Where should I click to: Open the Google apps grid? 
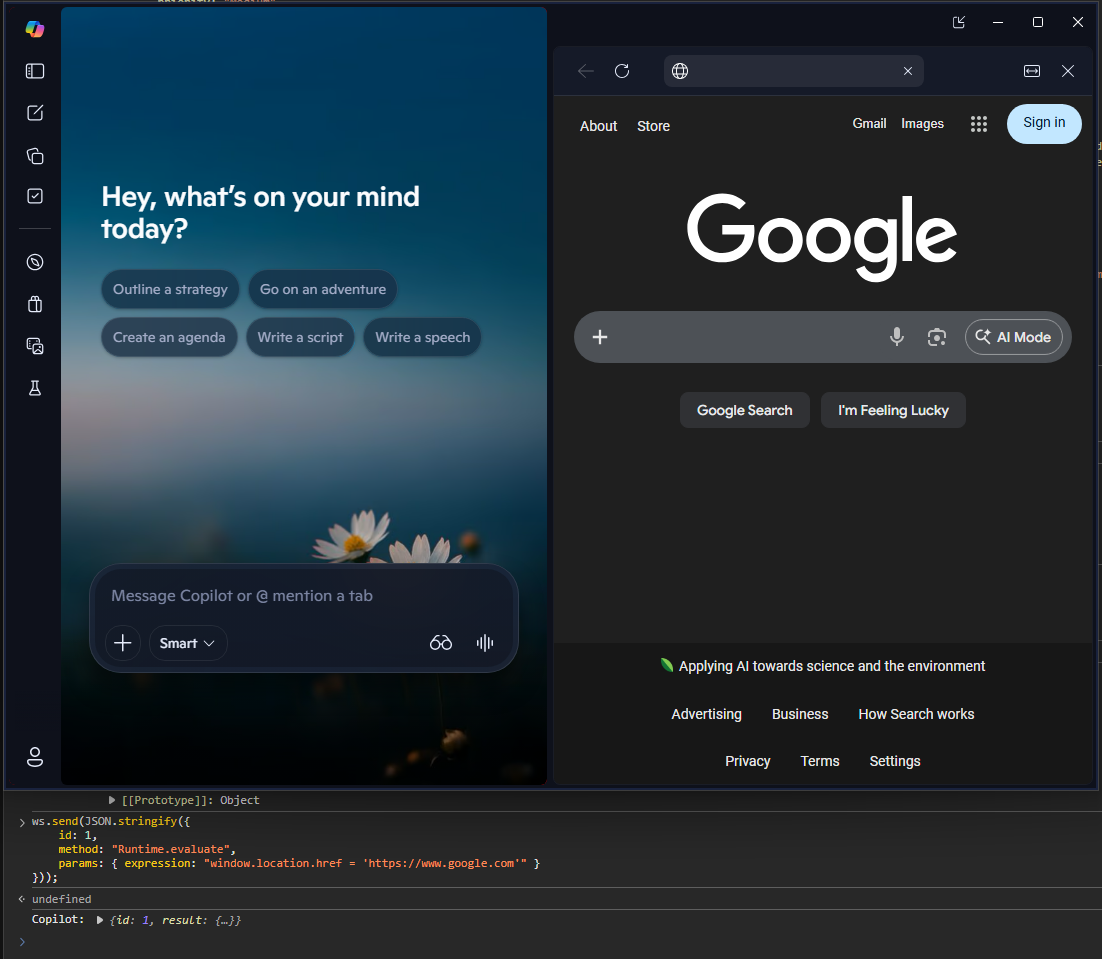click(979, 124)
